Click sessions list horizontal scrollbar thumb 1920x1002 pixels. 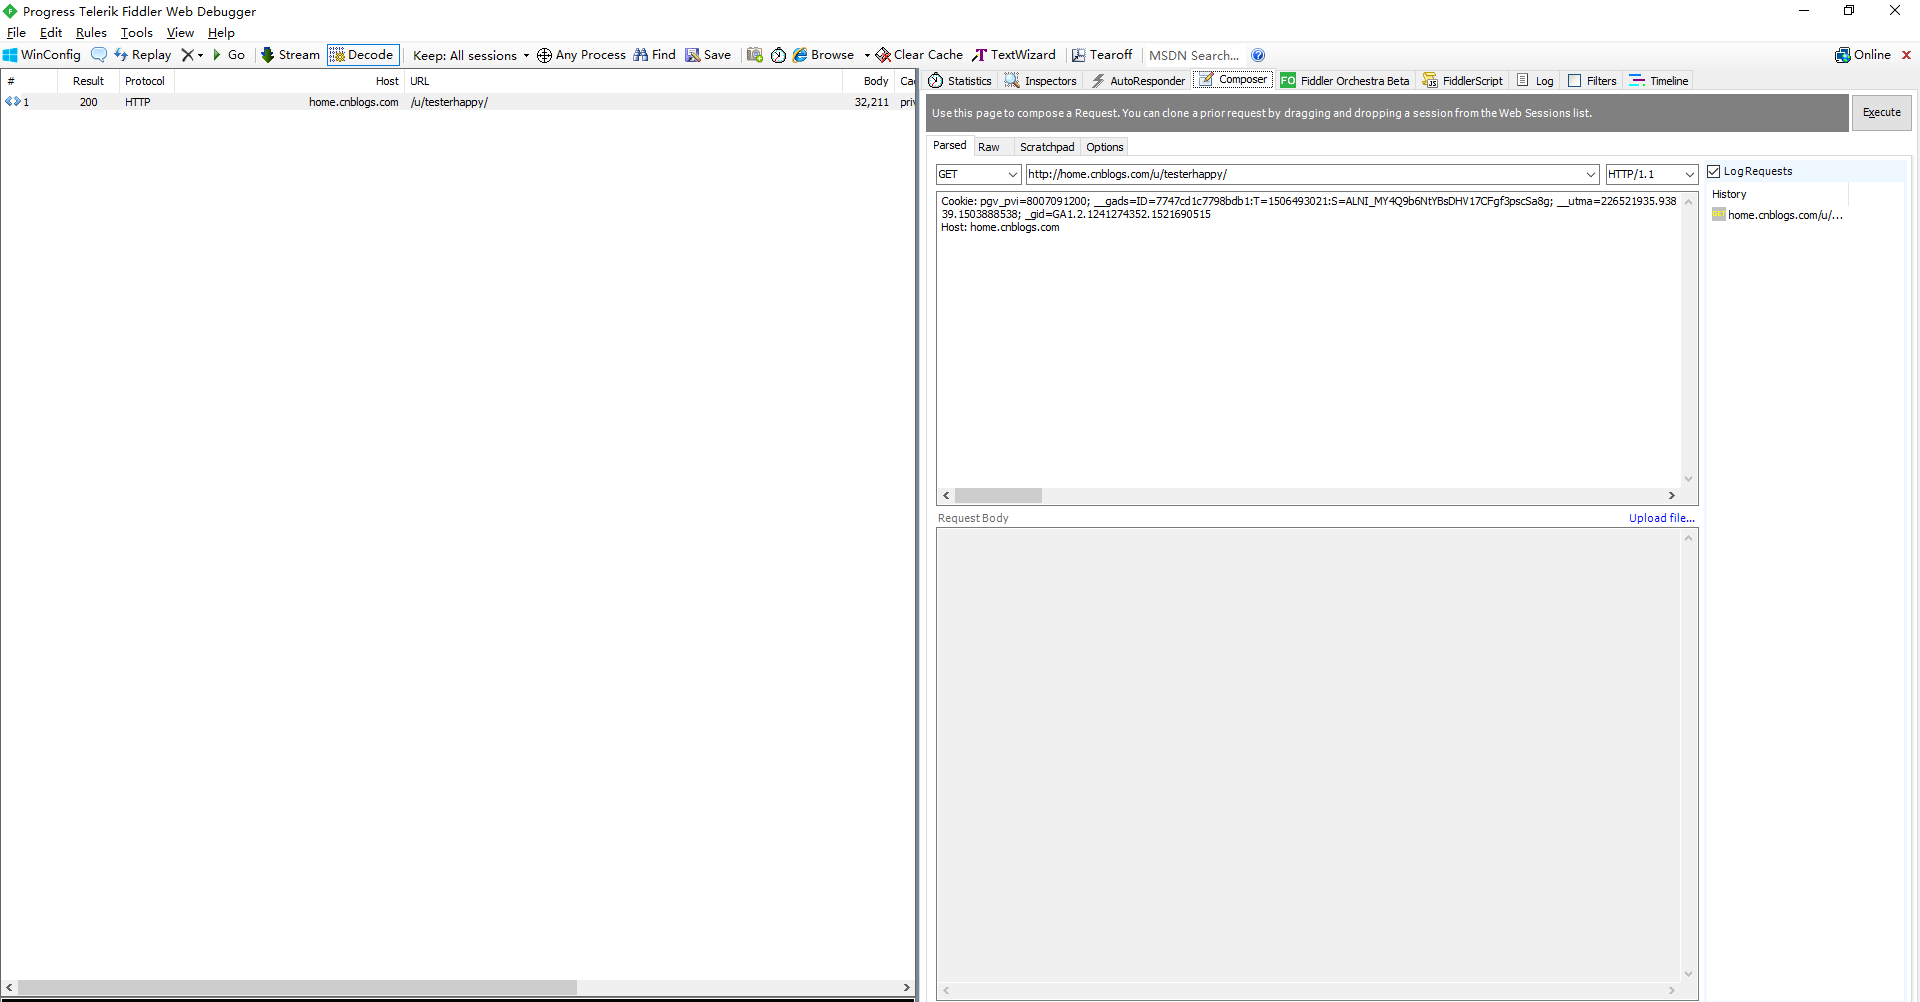pos(297,987)
